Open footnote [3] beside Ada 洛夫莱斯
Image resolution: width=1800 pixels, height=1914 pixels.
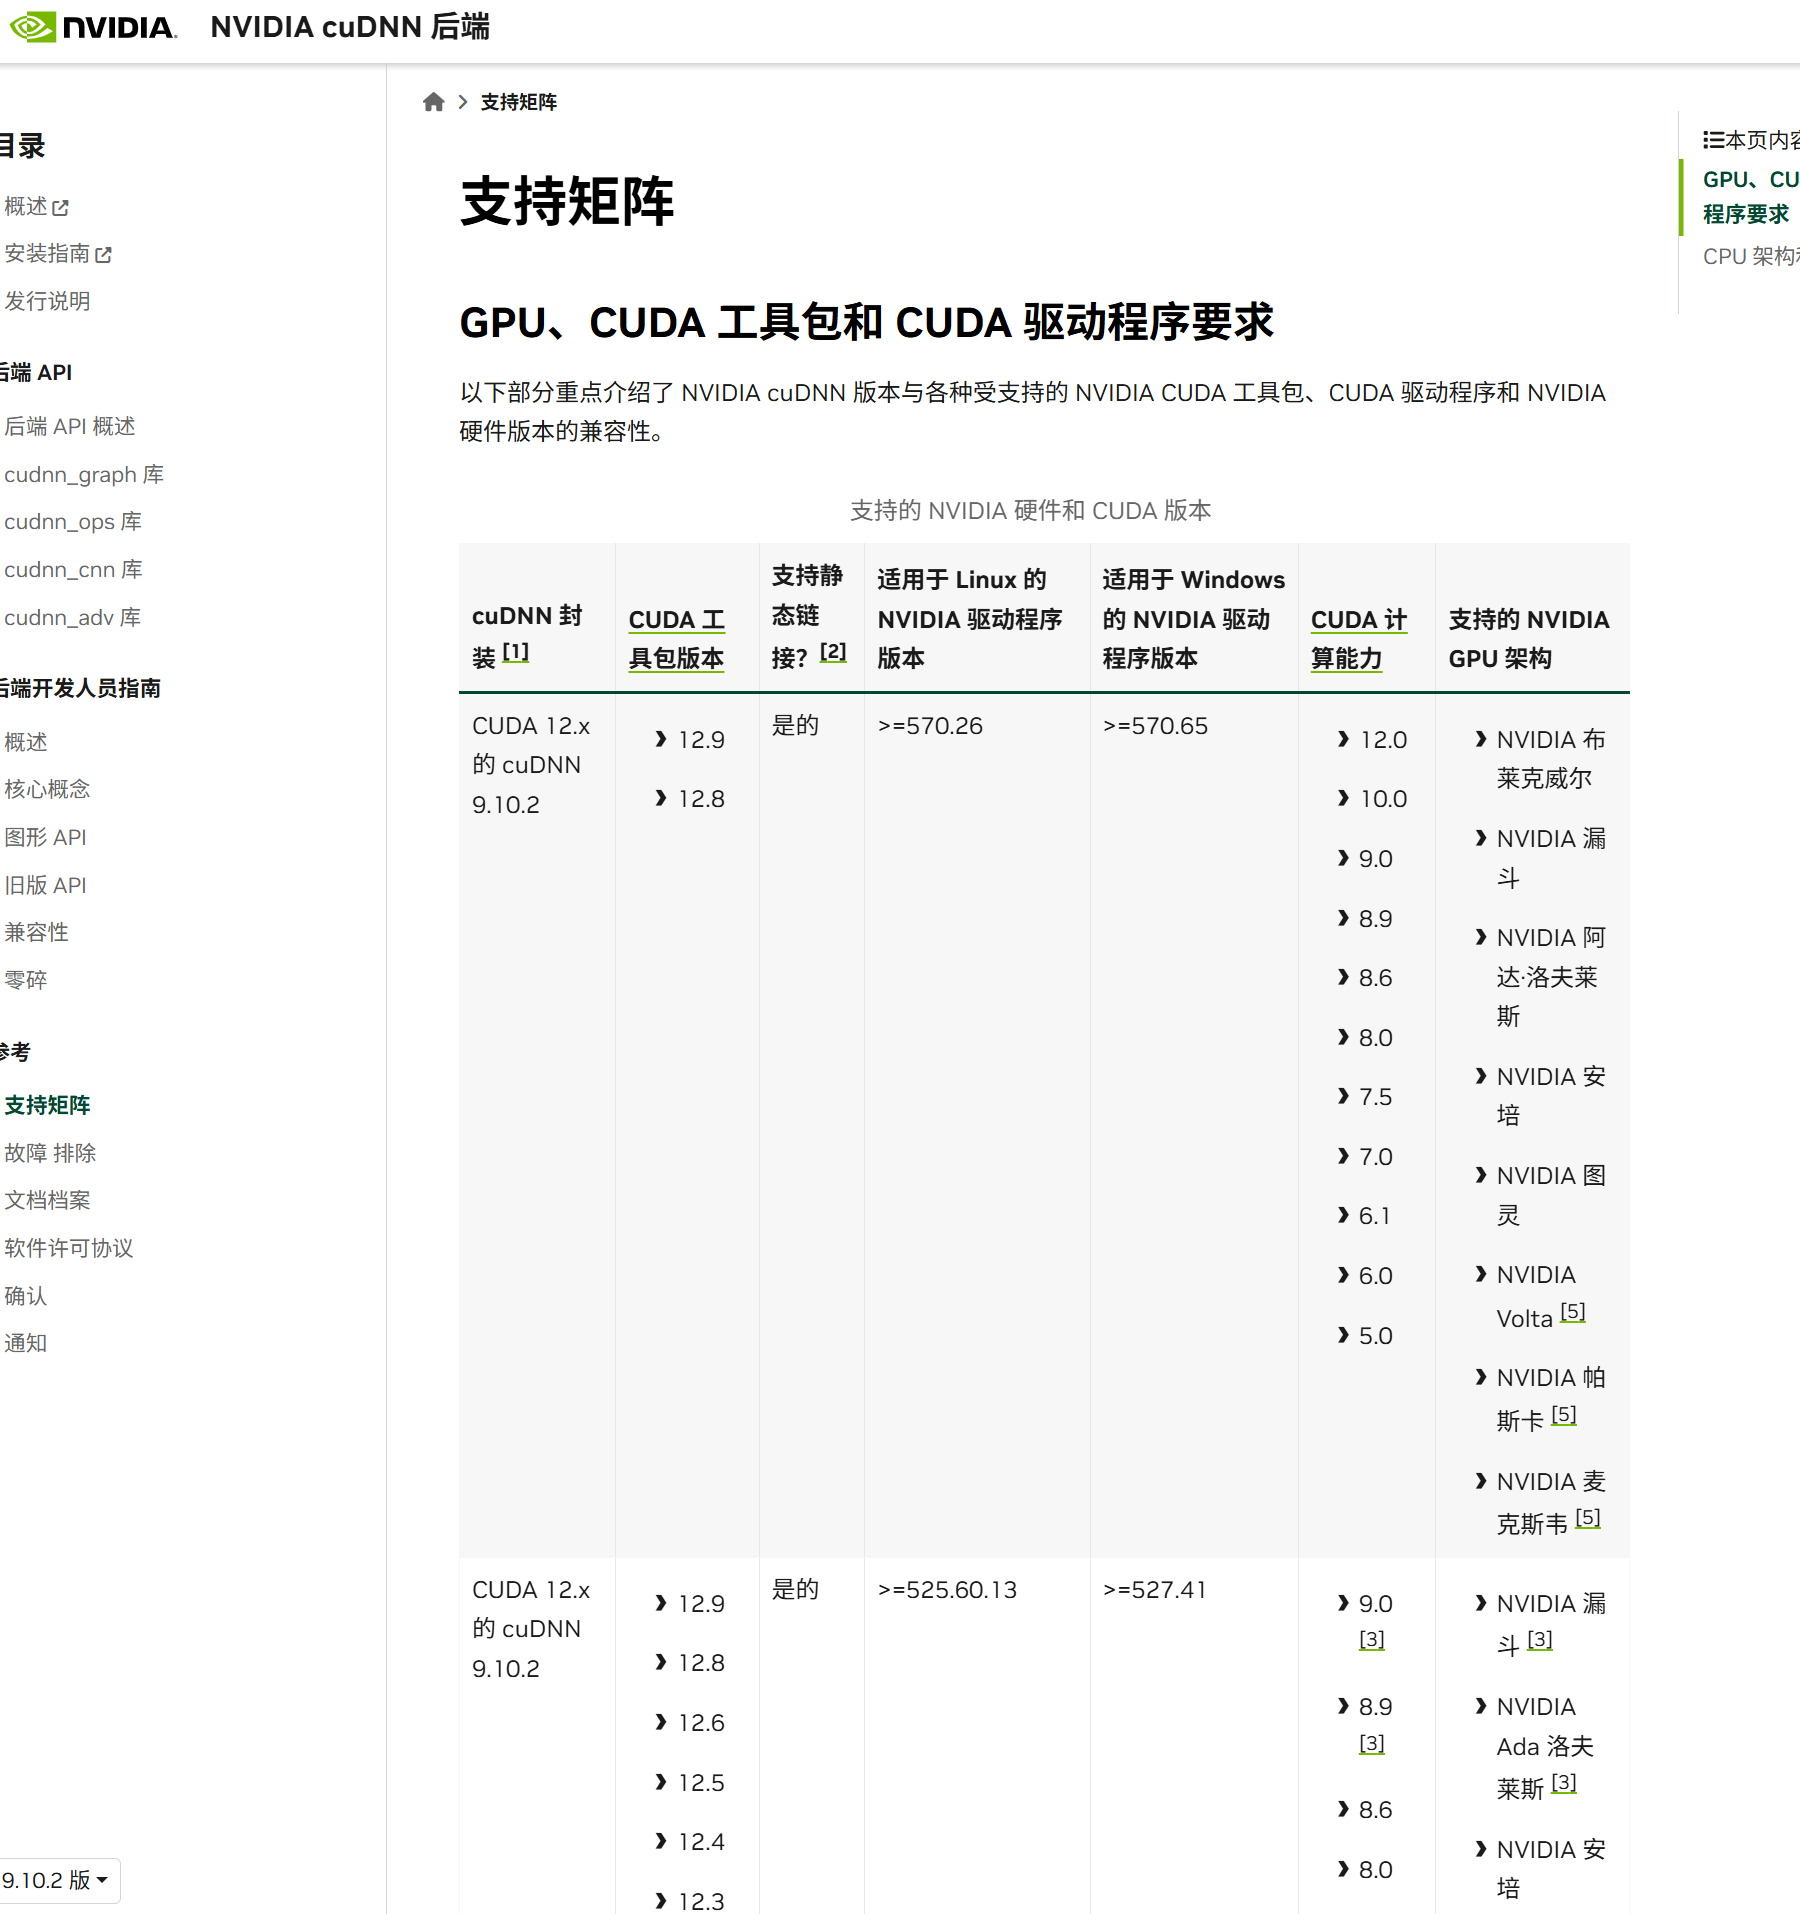point(1564,1783)
